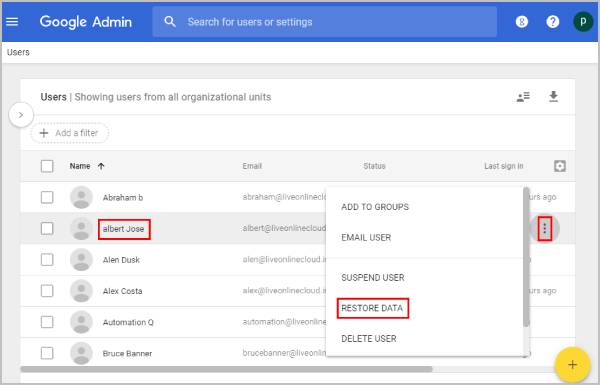Sort by Name using the arrow

tap(101, 166)
